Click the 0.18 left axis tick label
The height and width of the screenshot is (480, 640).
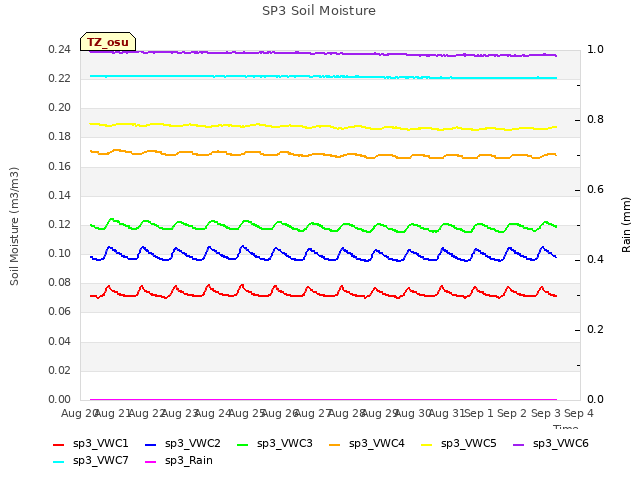tap(59, 137)
